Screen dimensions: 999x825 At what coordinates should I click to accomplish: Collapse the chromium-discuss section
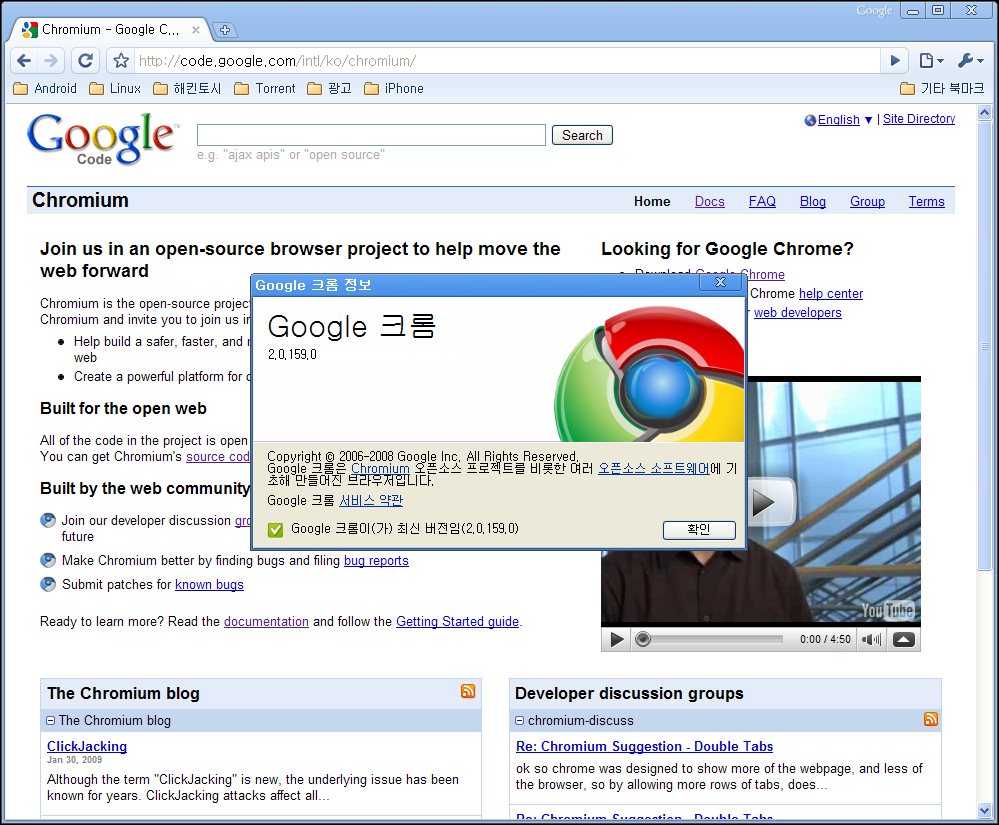coord(520,721)
